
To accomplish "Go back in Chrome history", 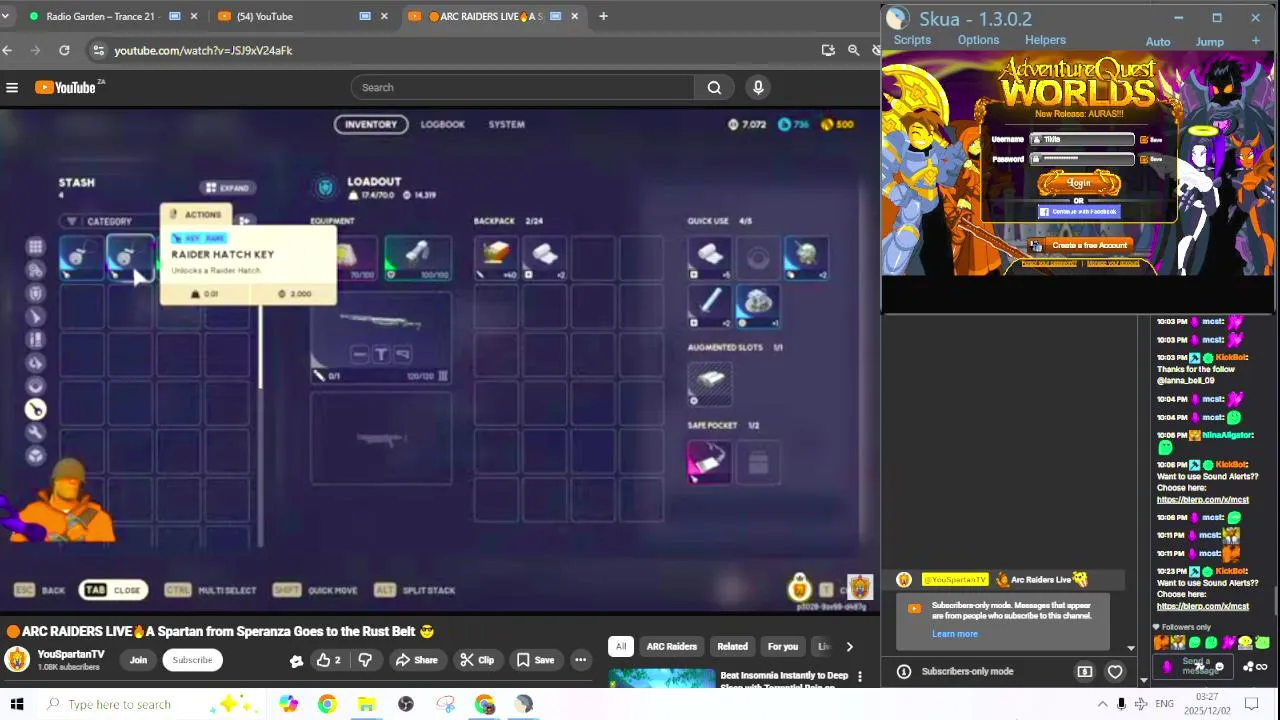I will (7, 50).
